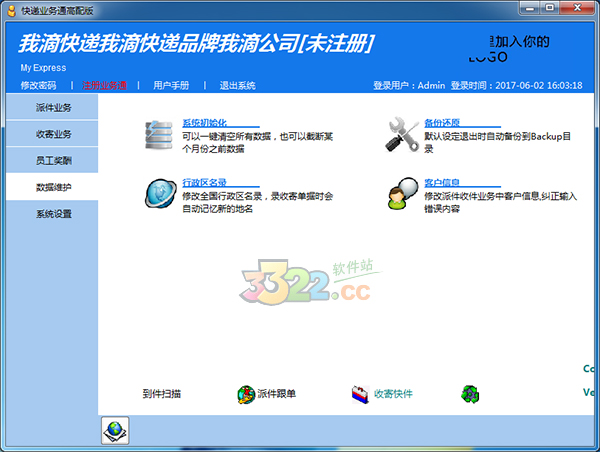
Task: Click the customer info person icon
Action: (403, 193)
